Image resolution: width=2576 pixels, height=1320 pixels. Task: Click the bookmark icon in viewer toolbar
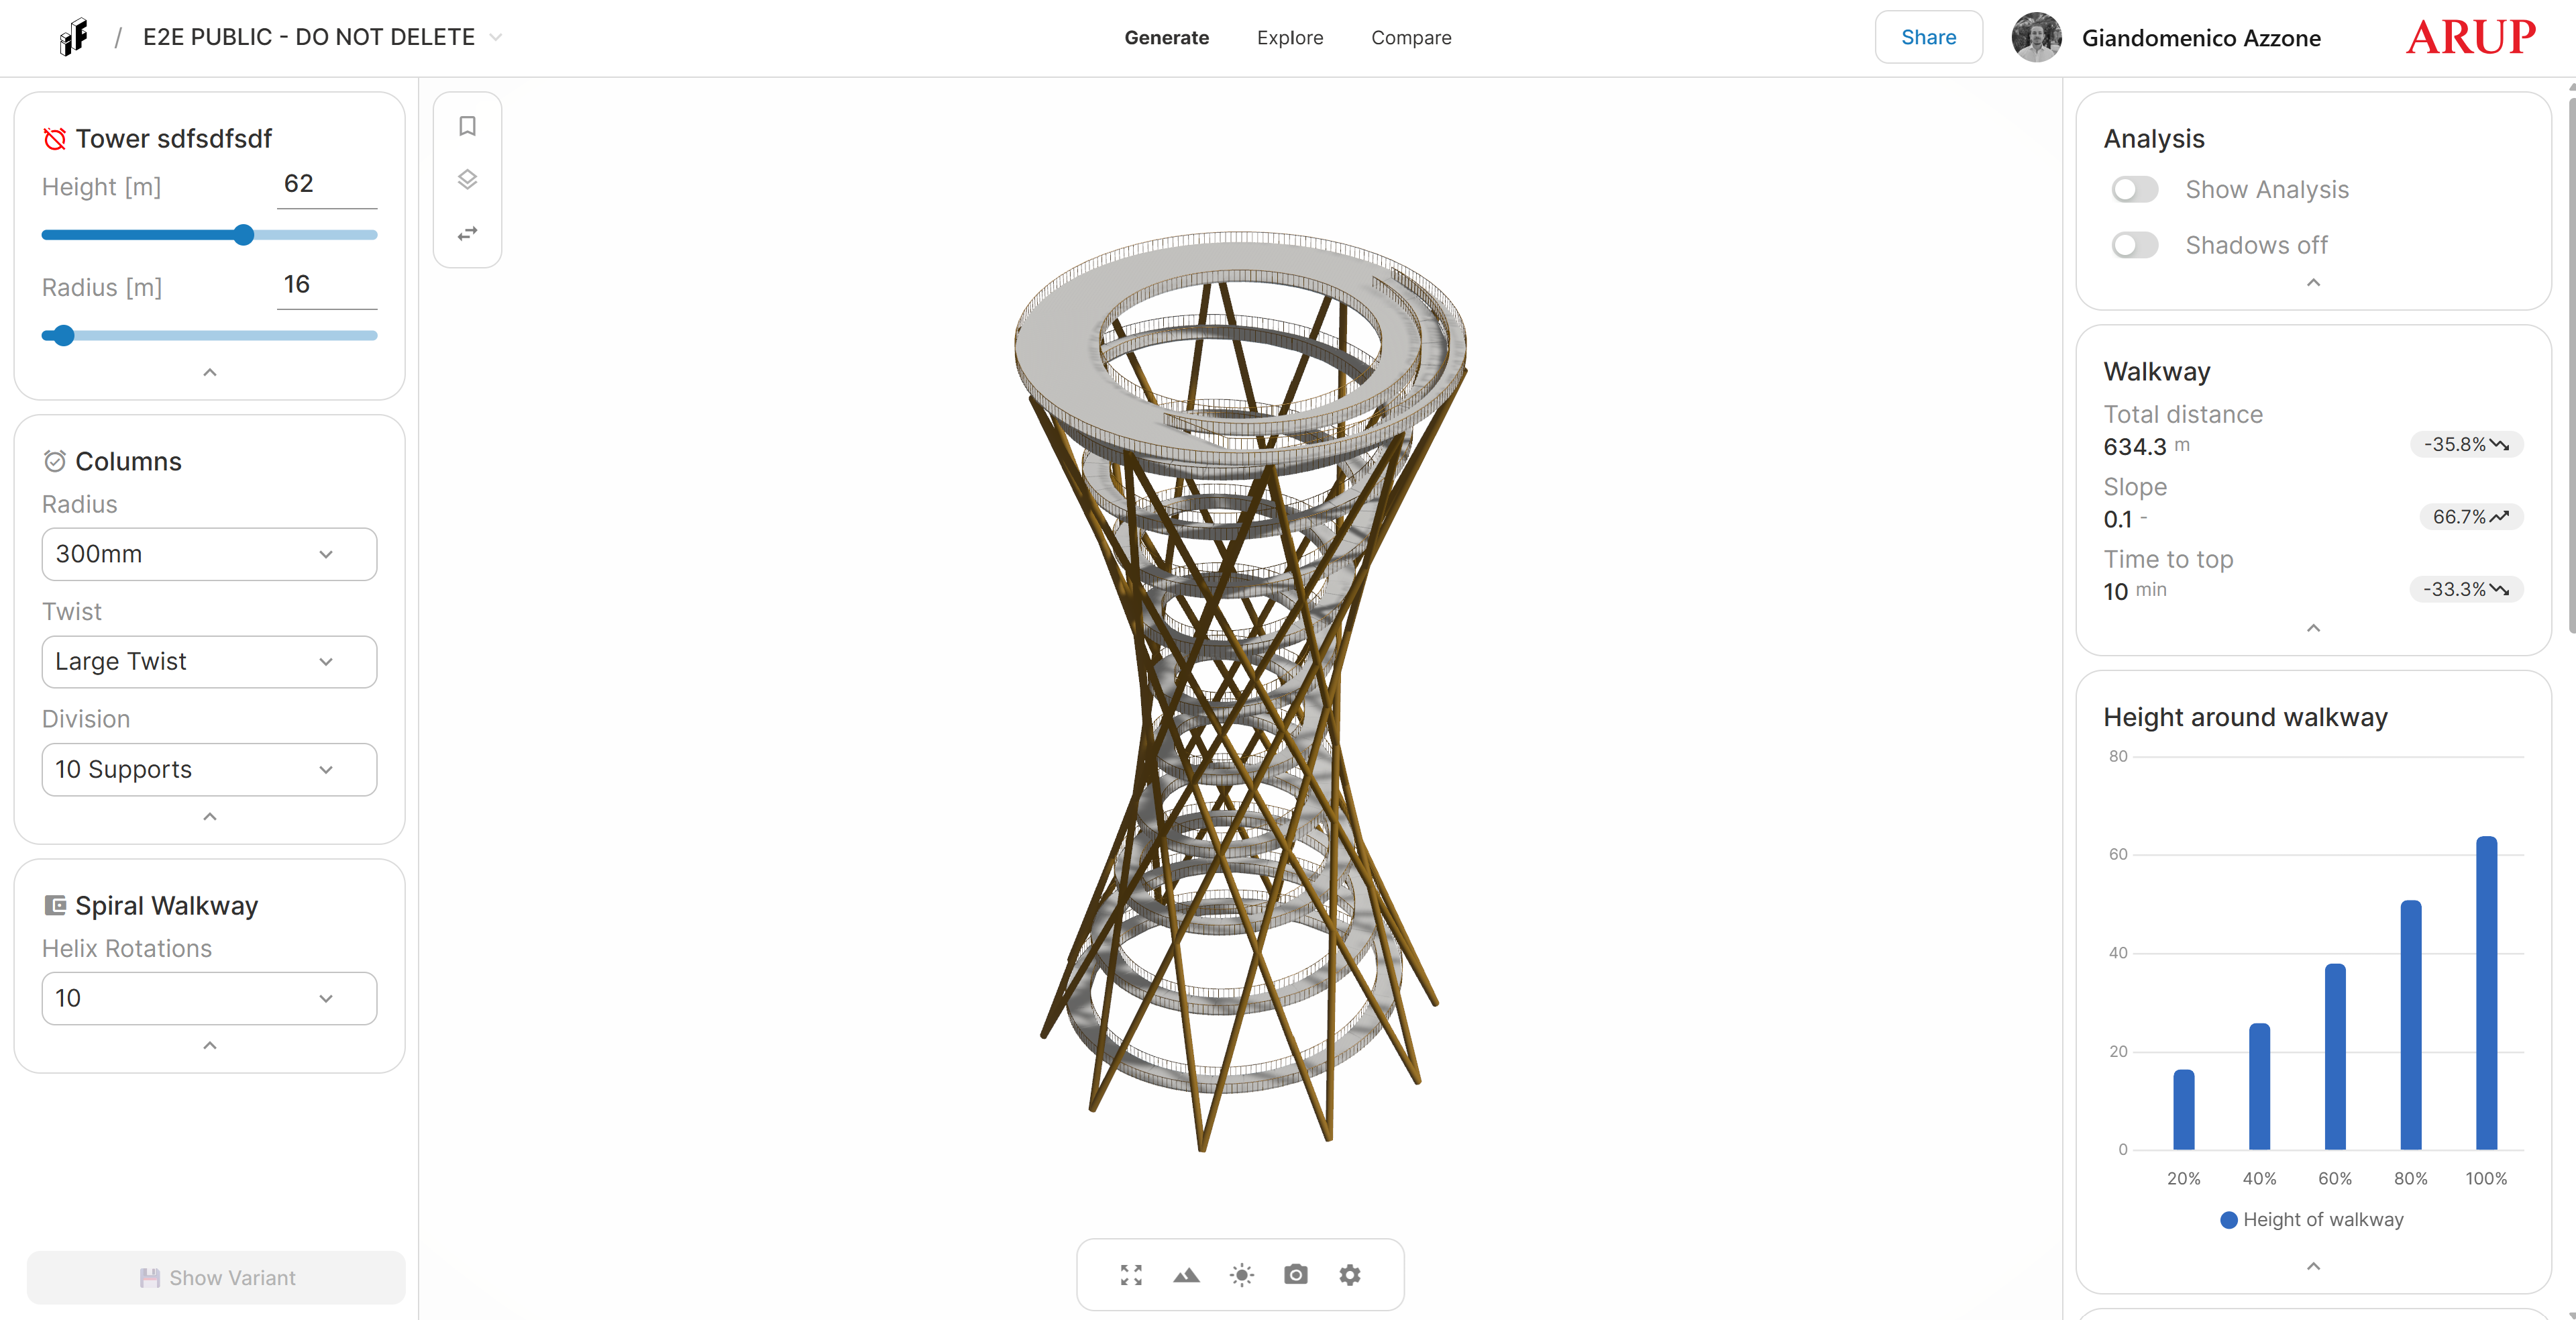(467, 126)
